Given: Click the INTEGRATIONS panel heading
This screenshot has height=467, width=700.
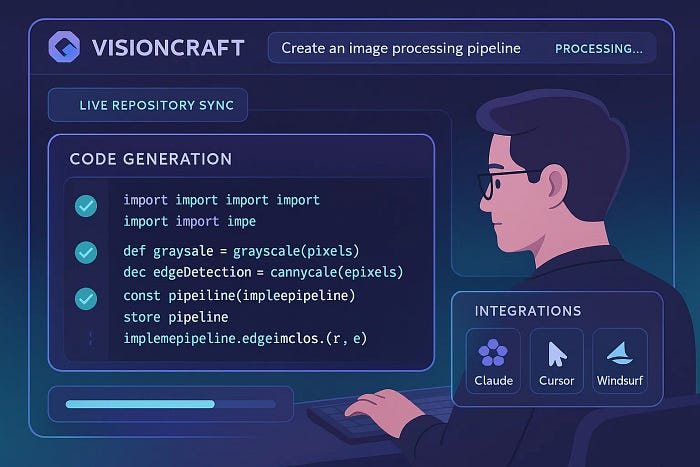Looking at the screenshot, I should [528, 311].
